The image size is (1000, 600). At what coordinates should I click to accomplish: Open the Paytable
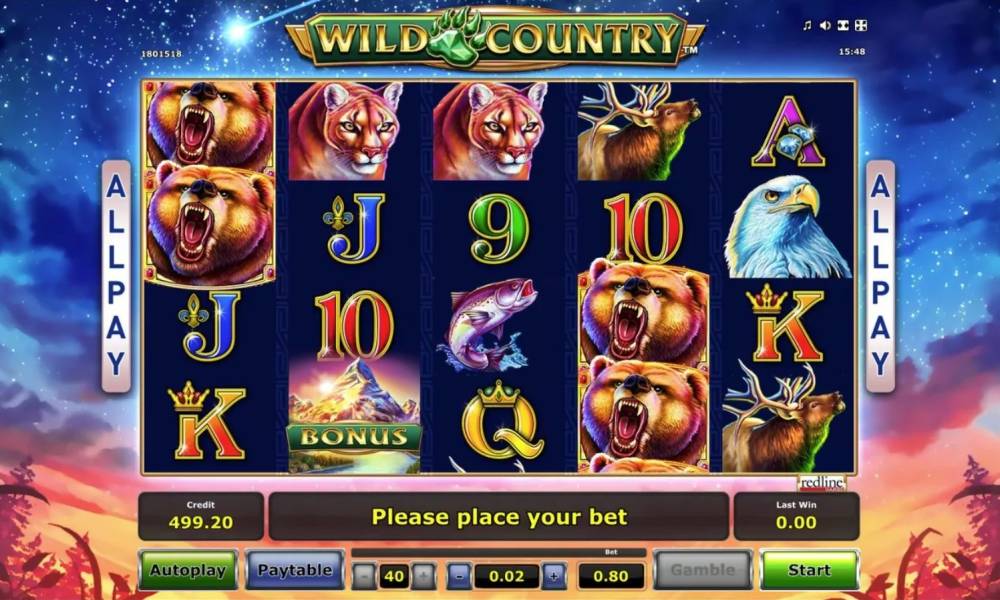pyautogui.click(x=295, y=569)
